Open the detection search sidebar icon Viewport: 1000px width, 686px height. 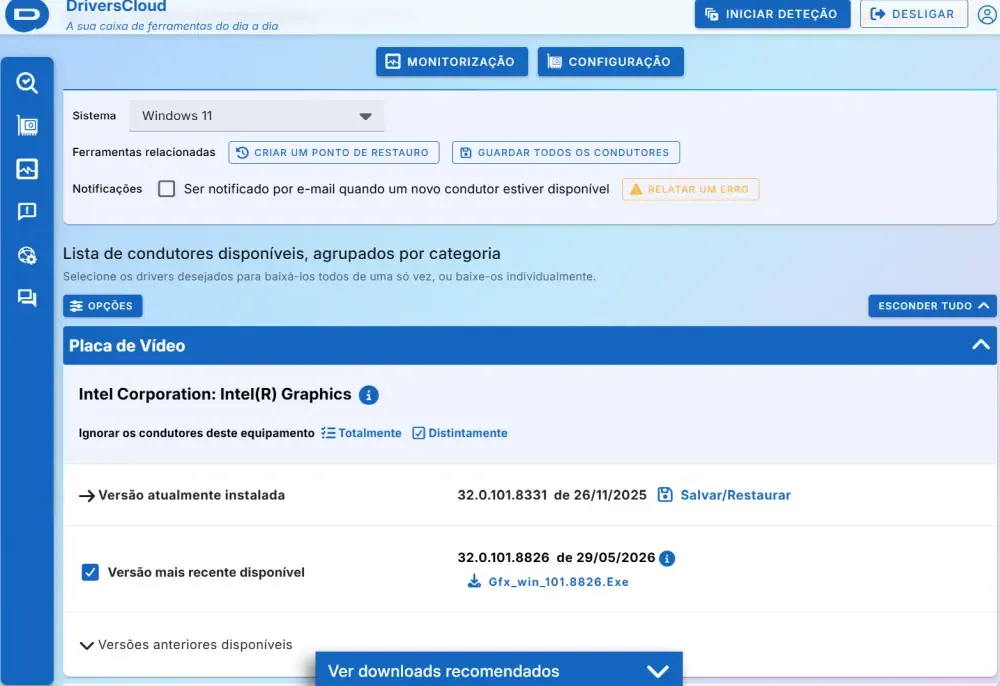click(27, 83)
